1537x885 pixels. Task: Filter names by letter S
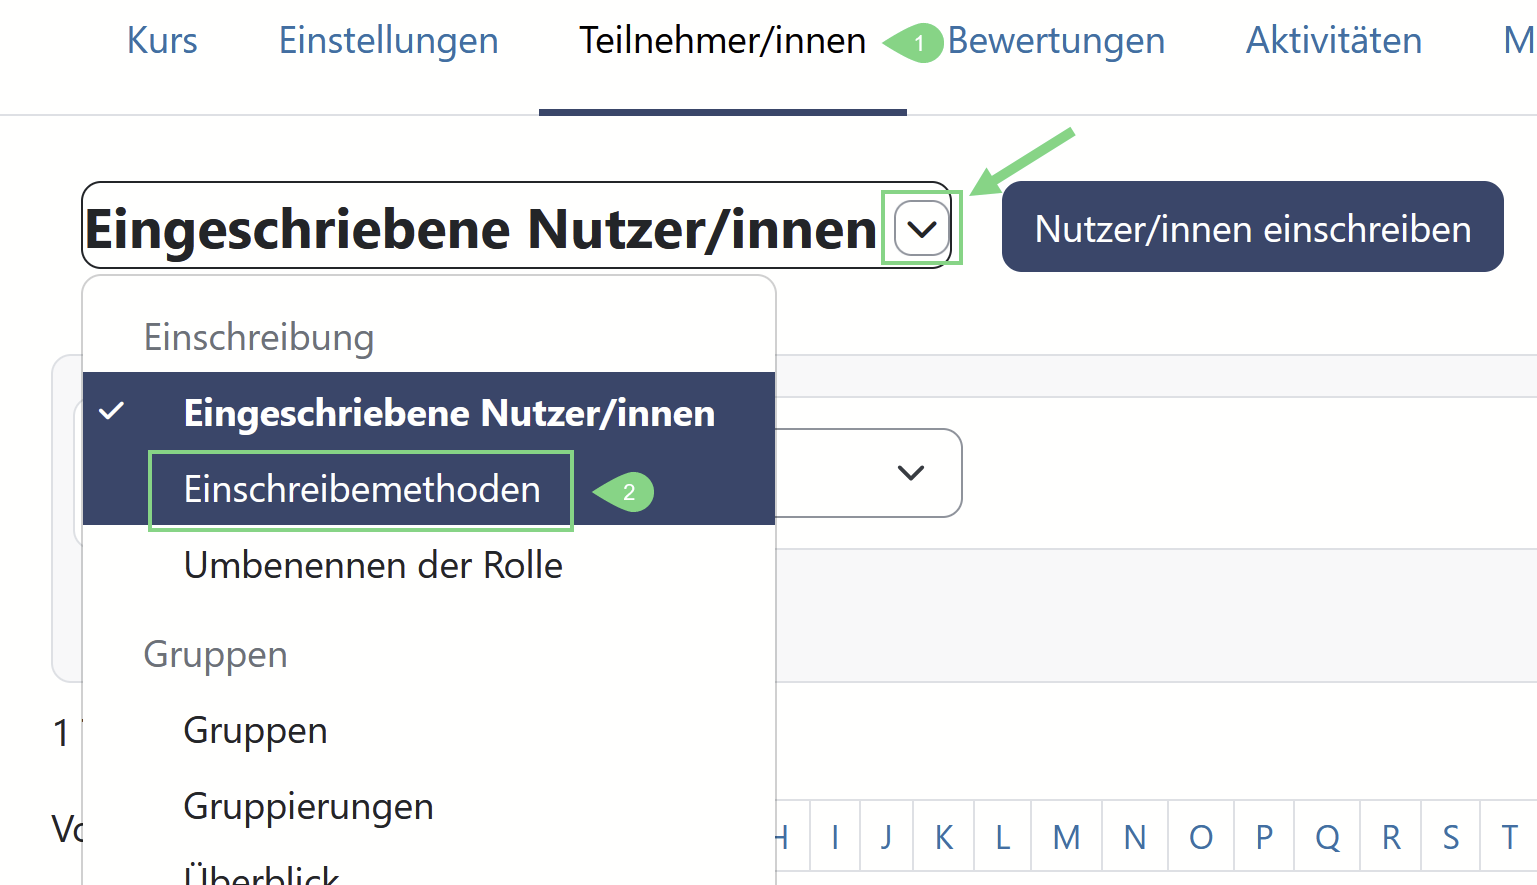(x=1450, y=837)
